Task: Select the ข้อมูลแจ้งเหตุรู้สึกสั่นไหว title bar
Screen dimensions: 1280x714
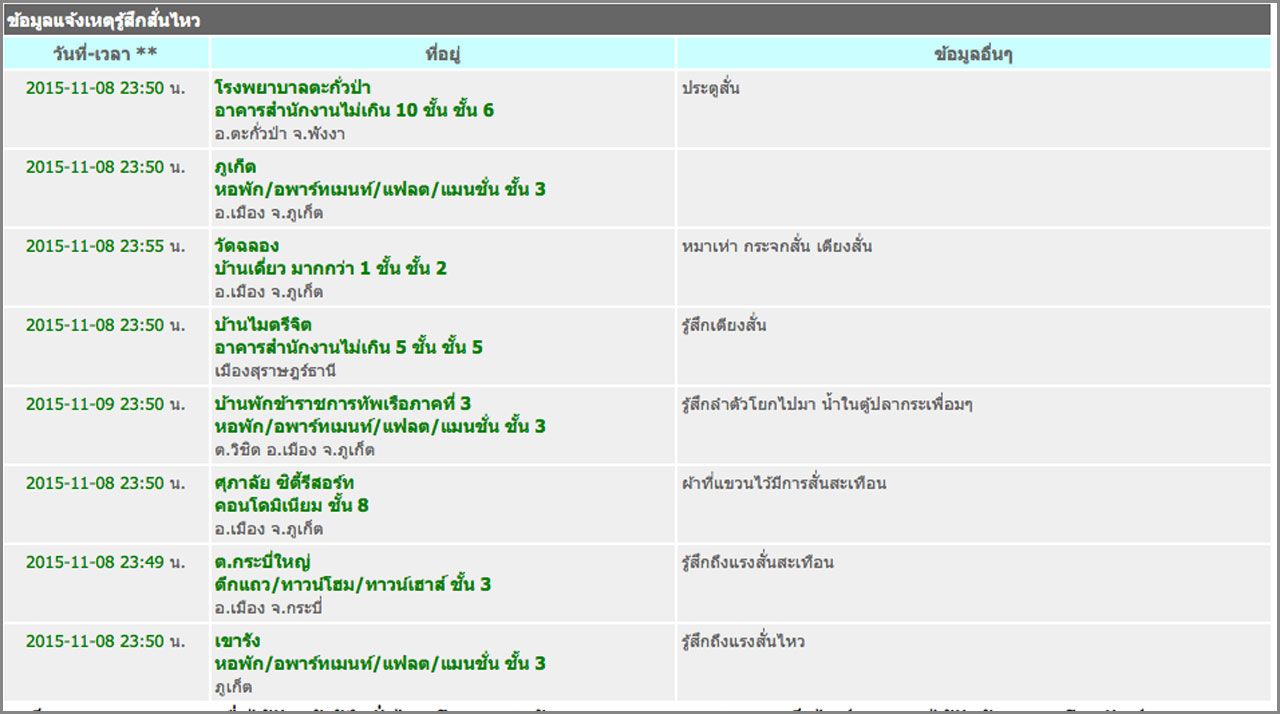Action: (104, 20)
